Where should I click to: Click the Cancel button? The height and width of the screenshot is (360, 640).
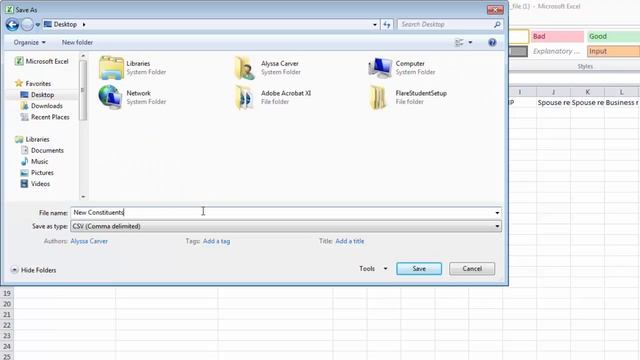pos(472,269)
